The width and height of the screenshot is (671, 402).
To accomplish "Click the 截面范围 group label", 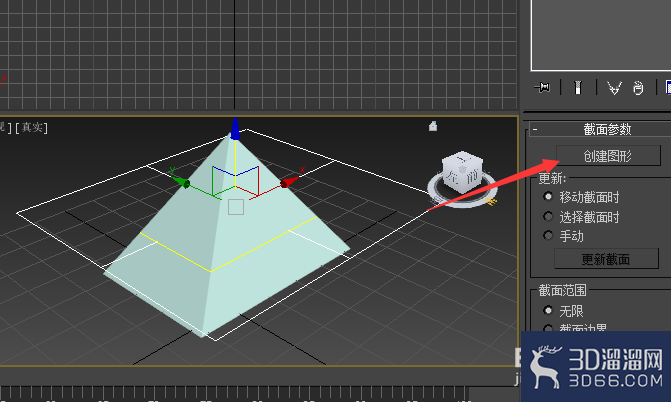I will coord(562,290).
